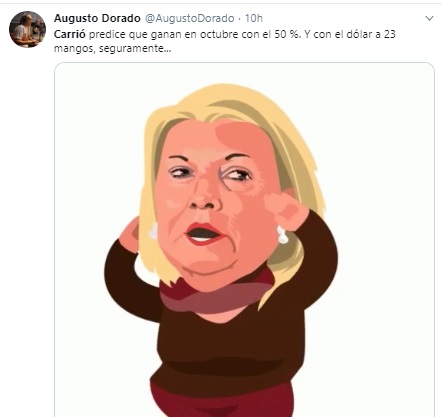442x417 pixels.
Task: Click the cartoon's raised fist
Action: click(286, 211)
